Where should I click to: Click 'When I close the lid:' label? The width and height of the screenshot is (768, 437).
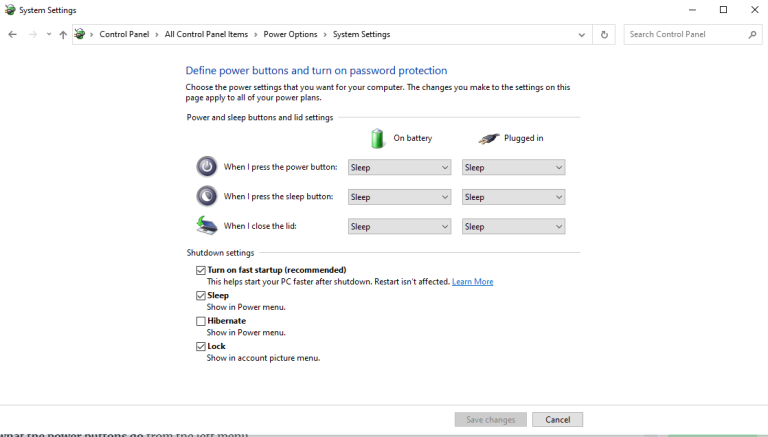[x=260, y=226]
